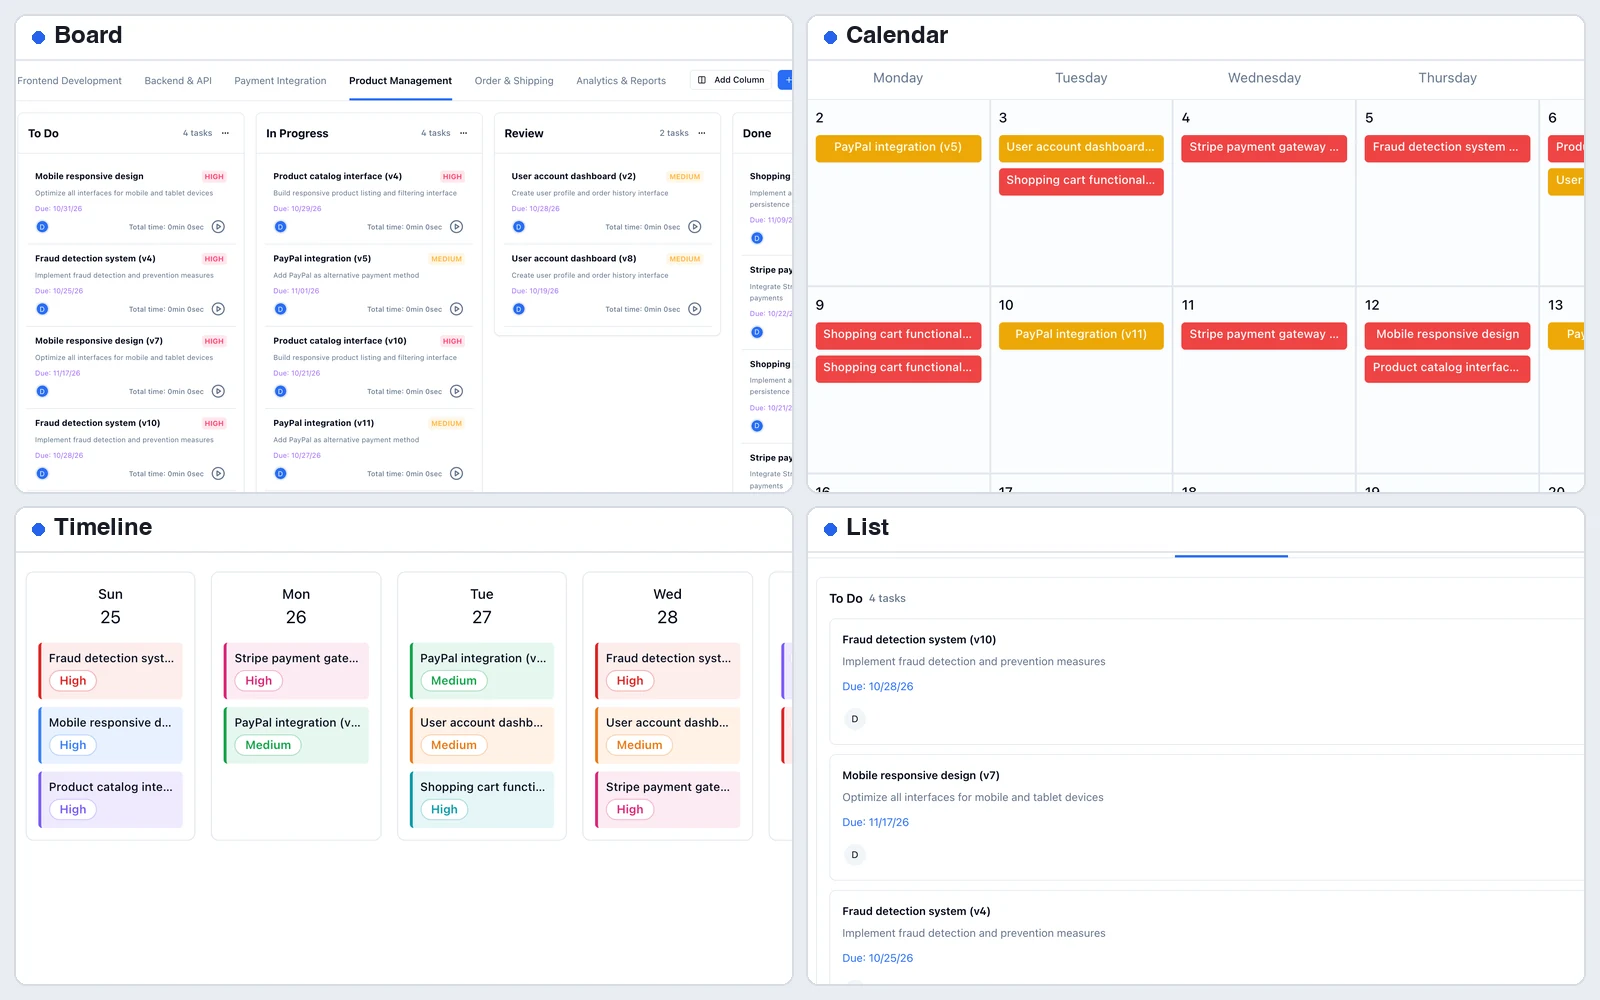Select the Product Management tab
The width and height of the screenshot is (1600, 1000).
click(x=400, y=81)
